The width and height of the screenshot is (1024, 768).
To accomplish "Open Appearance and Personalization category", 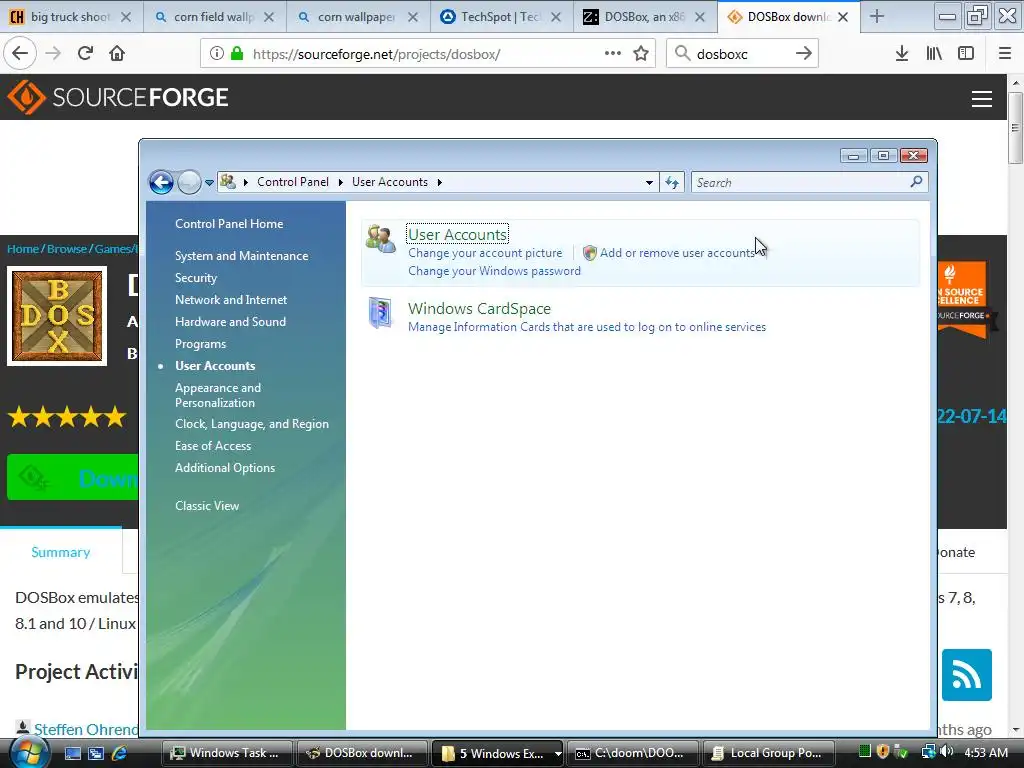I will point(218,395).
